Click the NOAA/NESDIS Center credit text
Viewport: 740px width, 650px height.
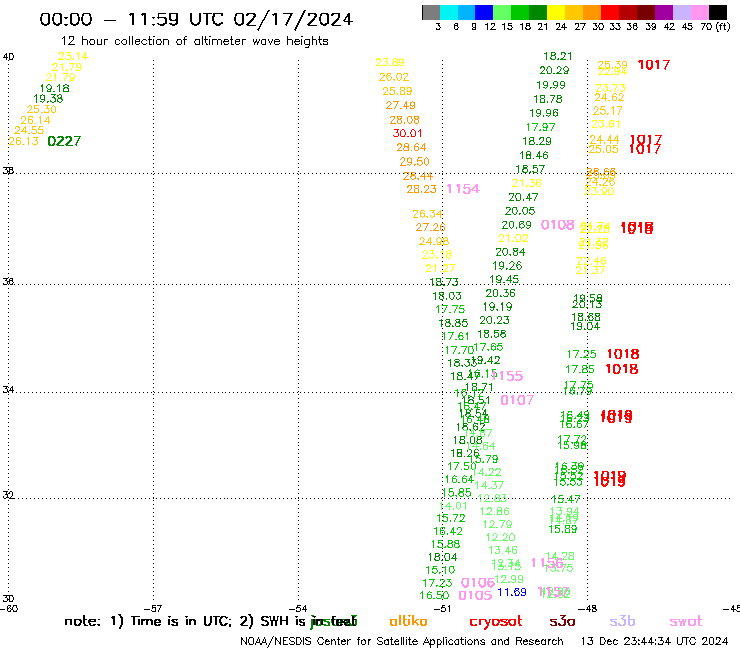[402, 641]
